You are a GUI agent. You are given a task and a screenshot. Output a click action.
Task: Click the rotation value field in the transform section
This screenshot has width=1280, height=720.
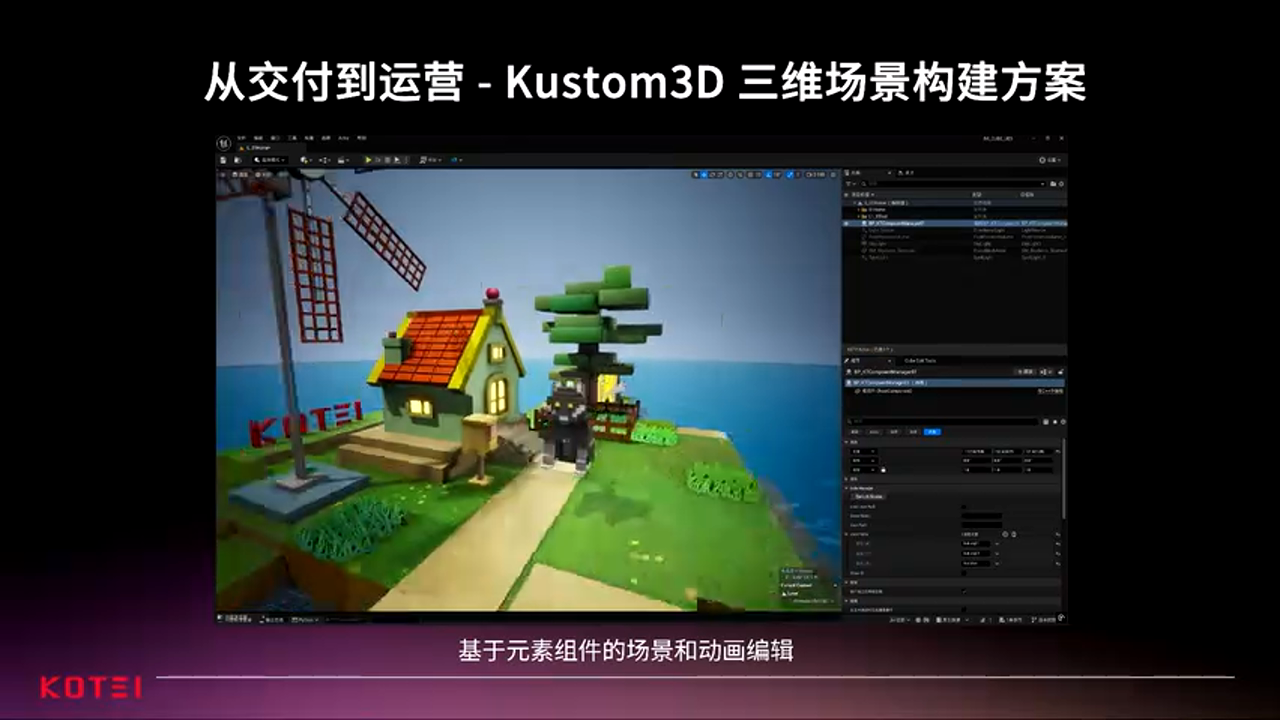point(976,460)
